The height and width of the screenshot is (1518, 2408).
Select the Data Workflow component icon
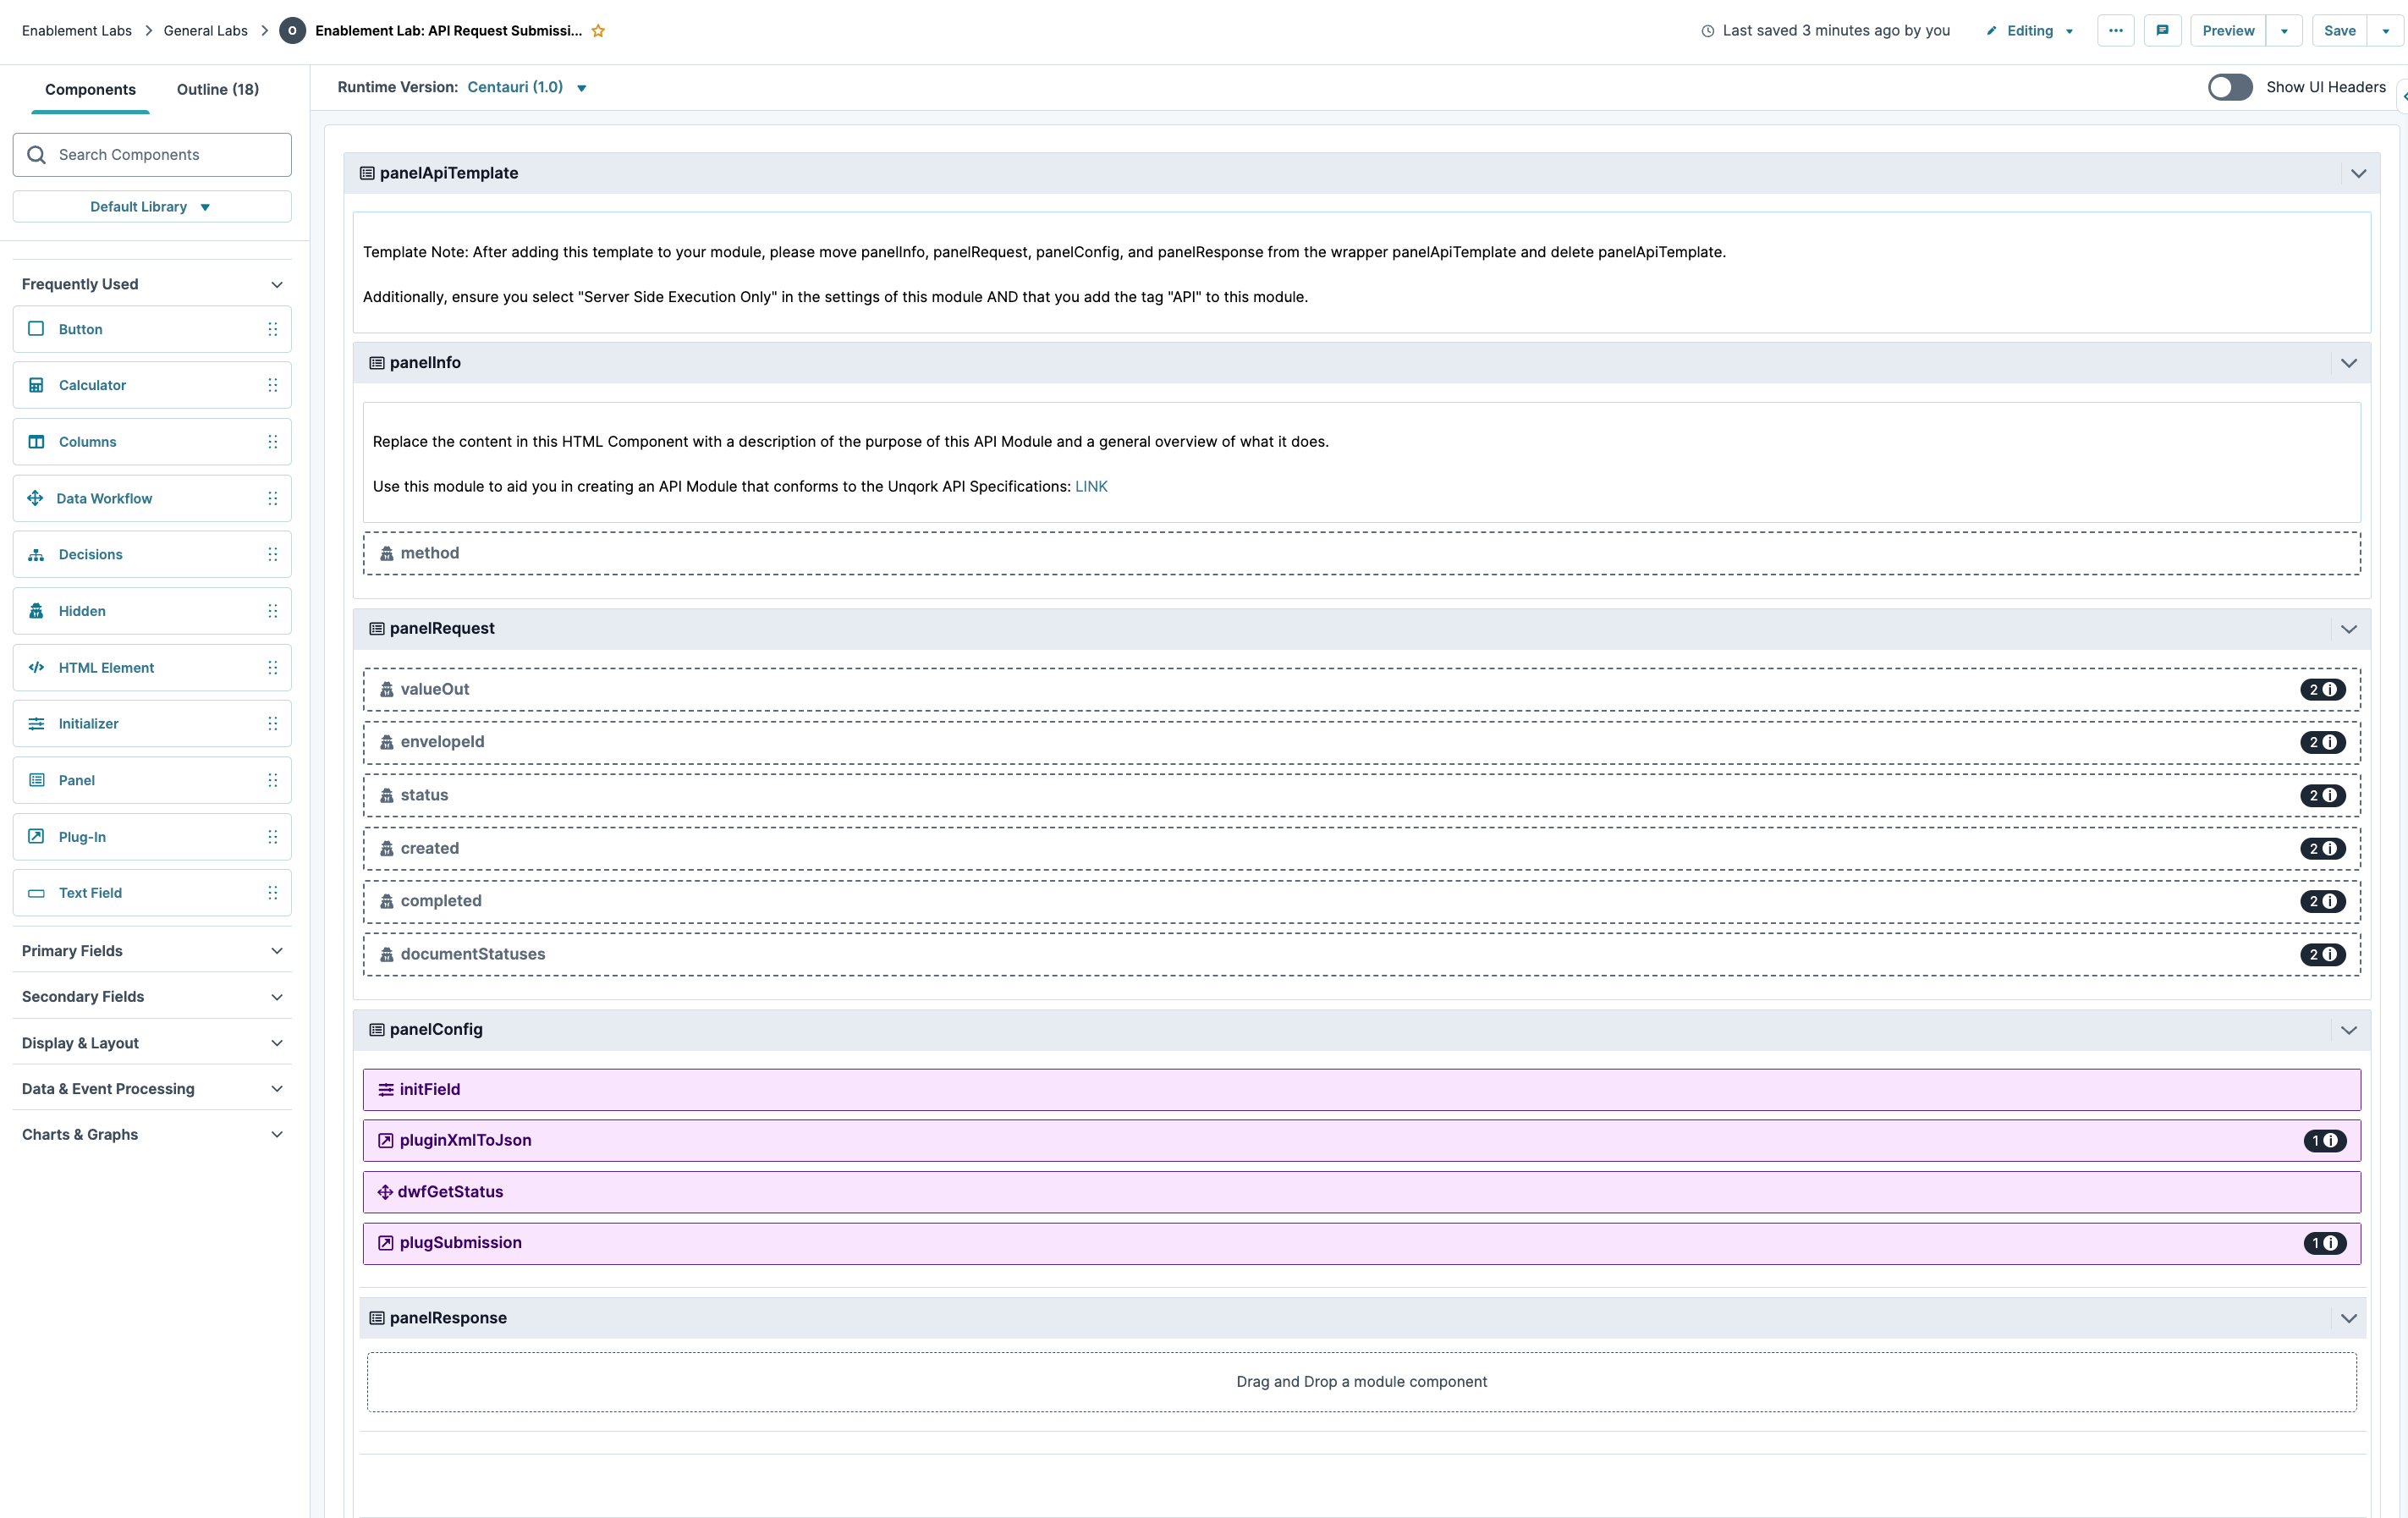(x=36, y=498)
